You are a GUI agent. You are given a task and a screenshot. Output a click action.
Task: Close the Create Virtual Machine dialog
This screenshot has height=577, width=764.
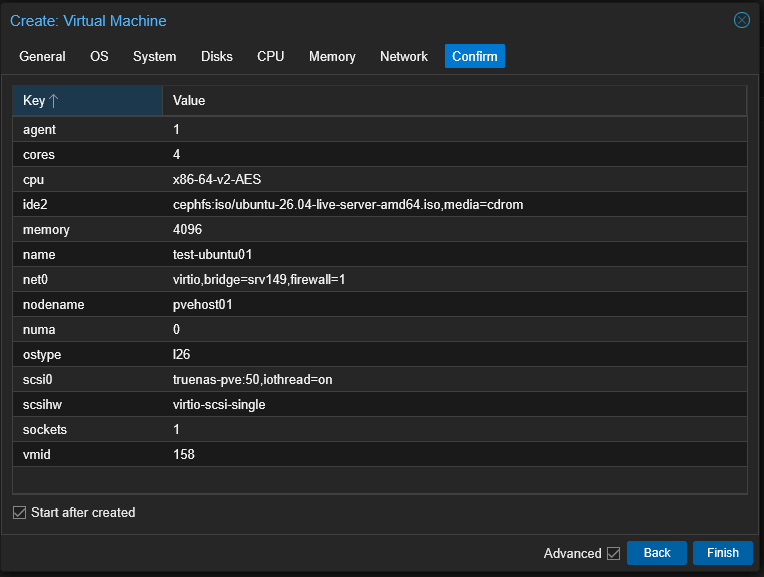742,20
